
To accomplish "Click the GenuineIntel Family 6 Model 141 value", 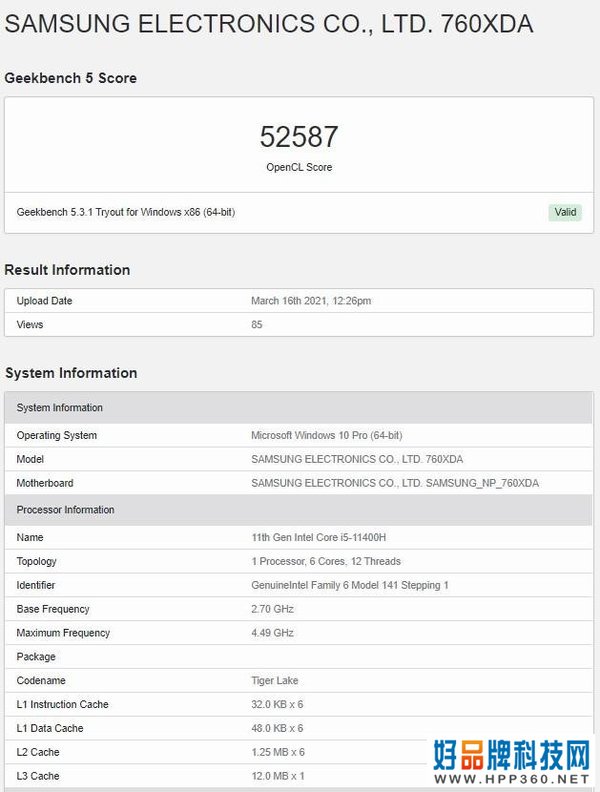I will point(350,585).
